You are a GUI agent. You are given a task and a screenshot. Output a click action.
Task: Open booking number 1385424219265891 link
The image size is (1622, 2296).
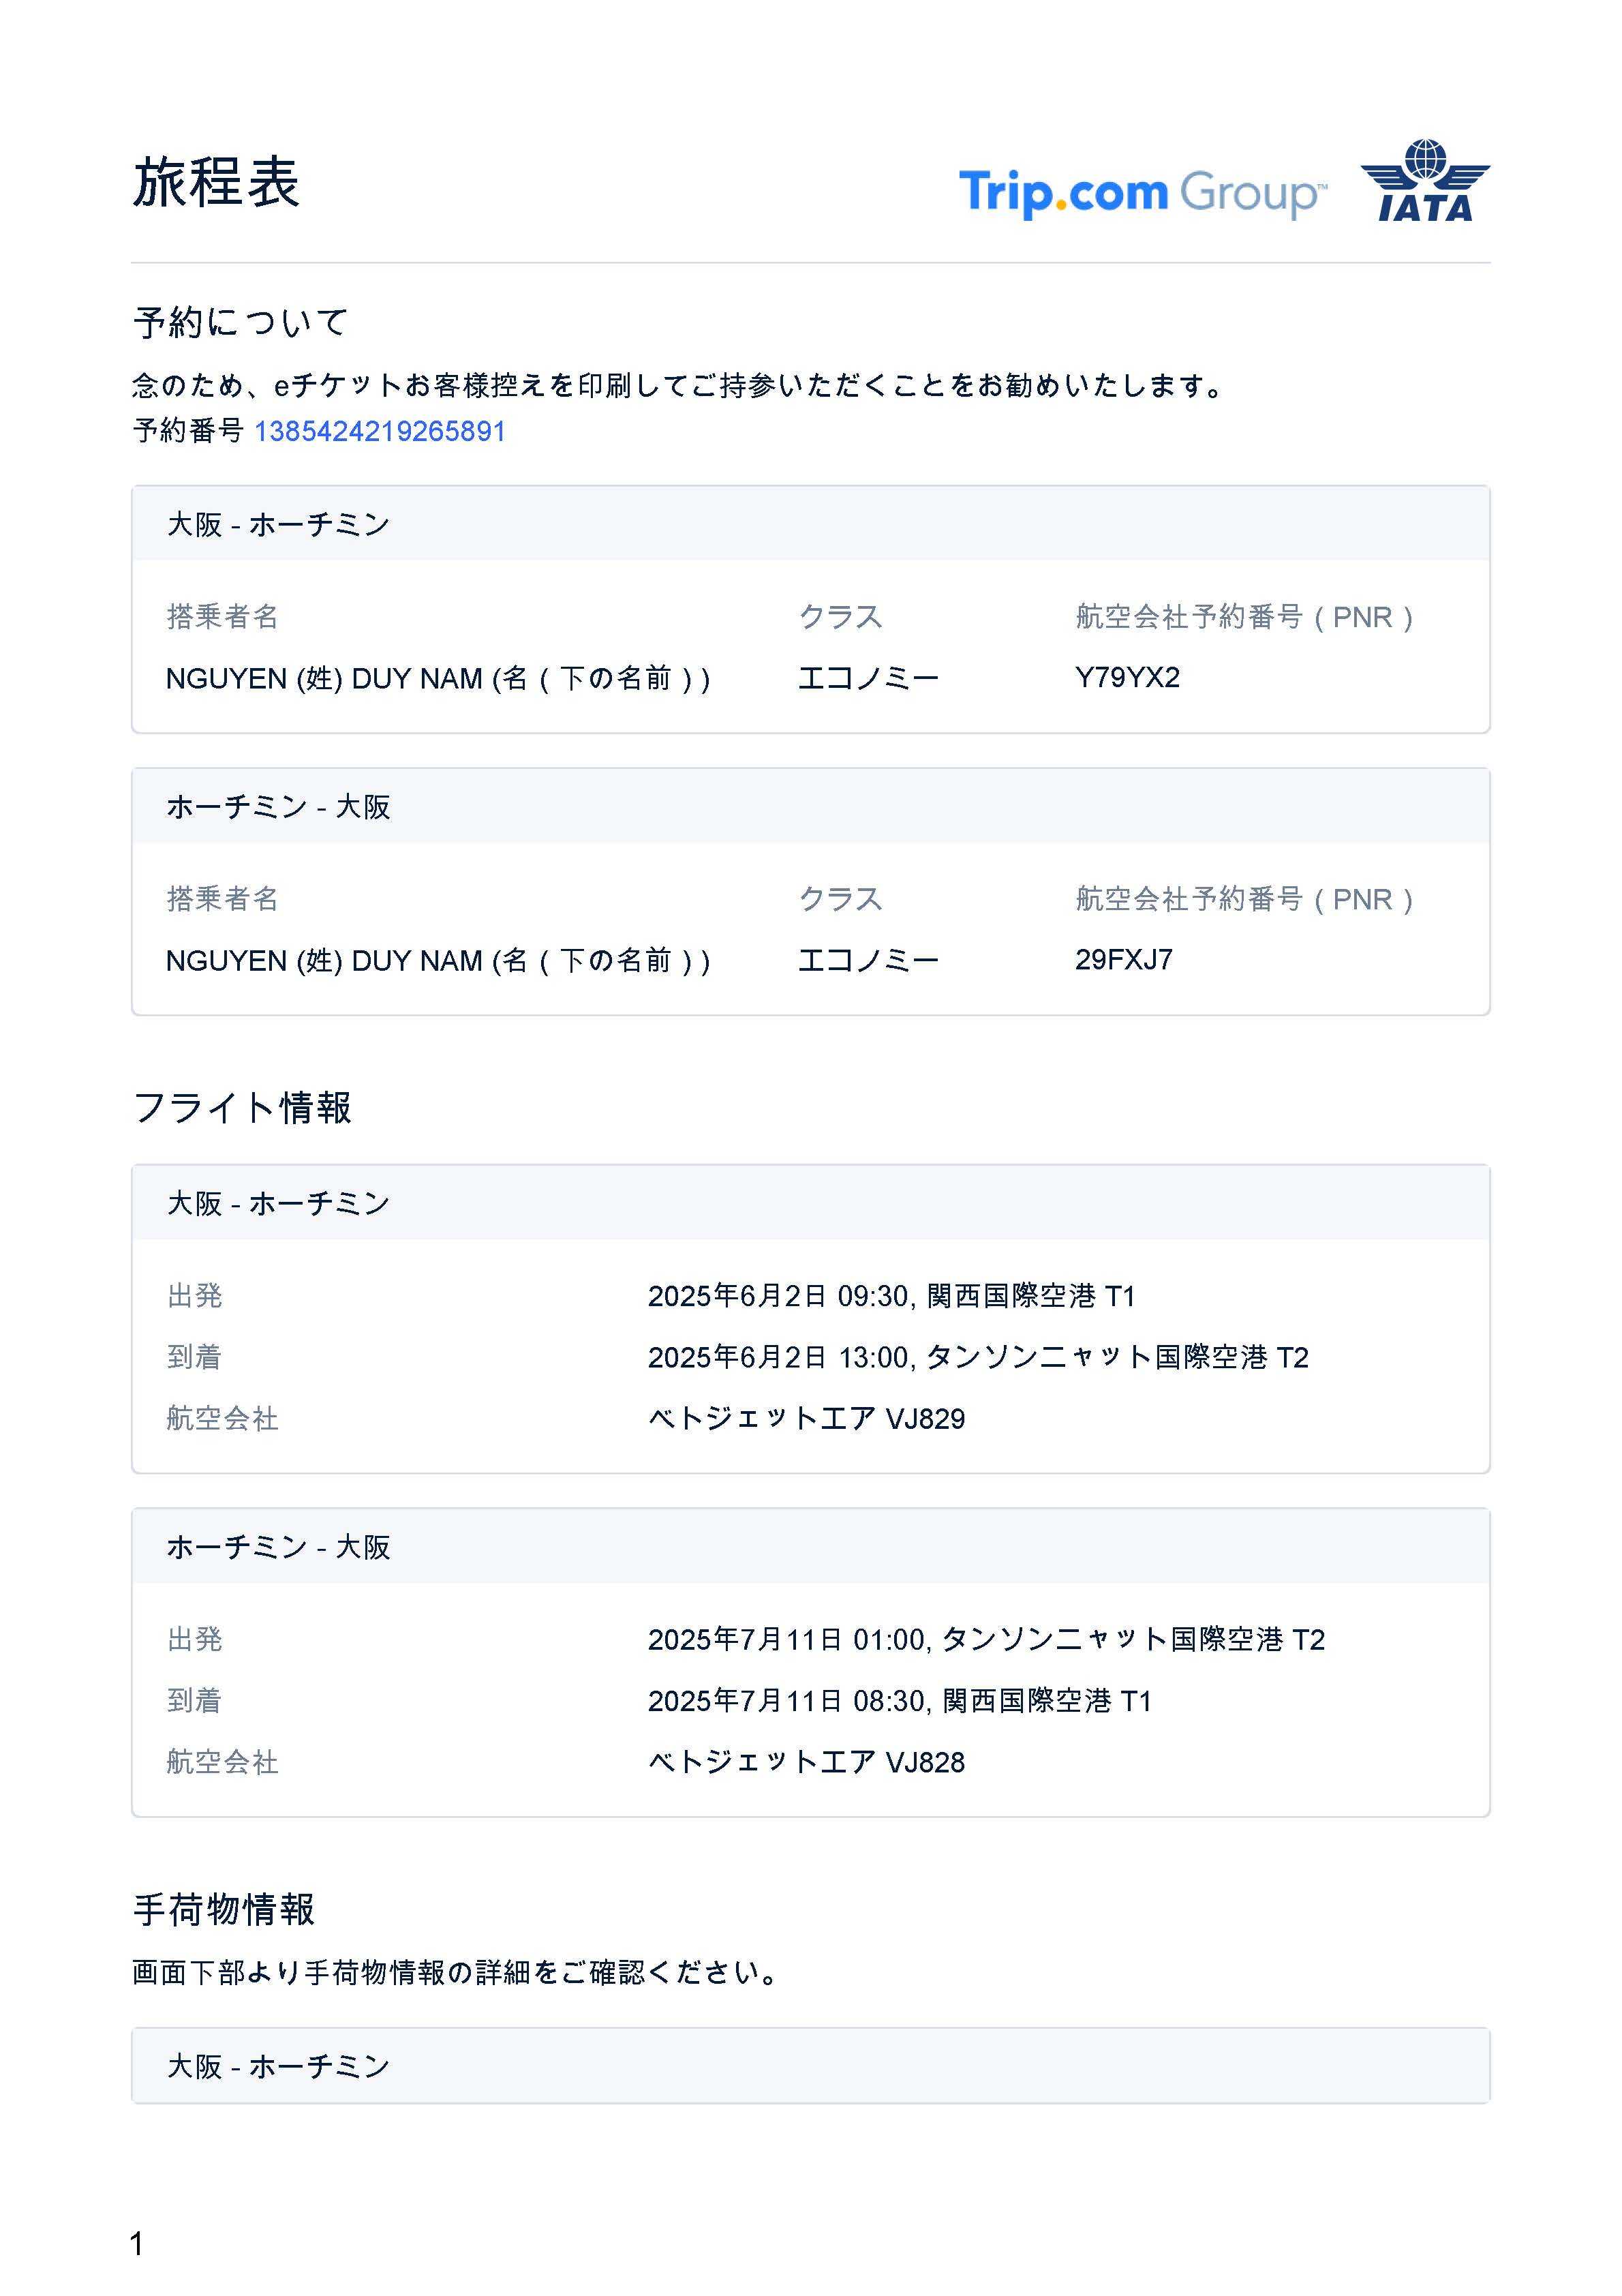tap(379, 431)
